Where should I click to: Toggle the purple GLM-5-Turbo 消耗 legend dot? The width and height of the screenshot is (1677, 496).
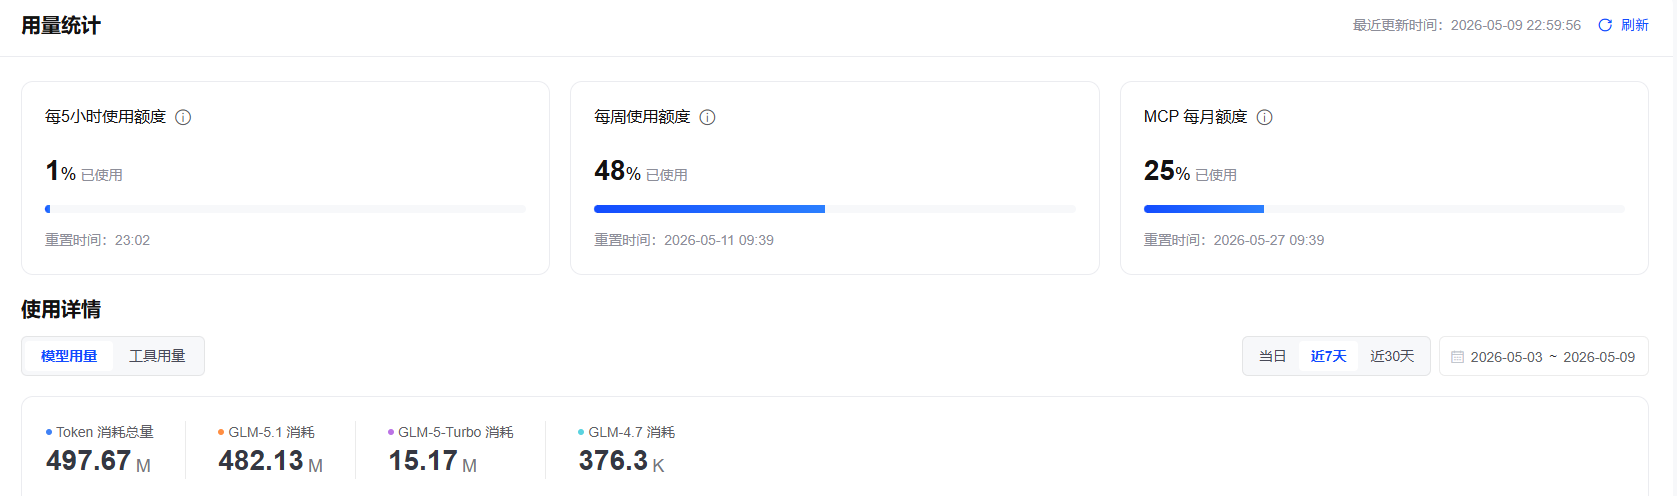(391, 432)
